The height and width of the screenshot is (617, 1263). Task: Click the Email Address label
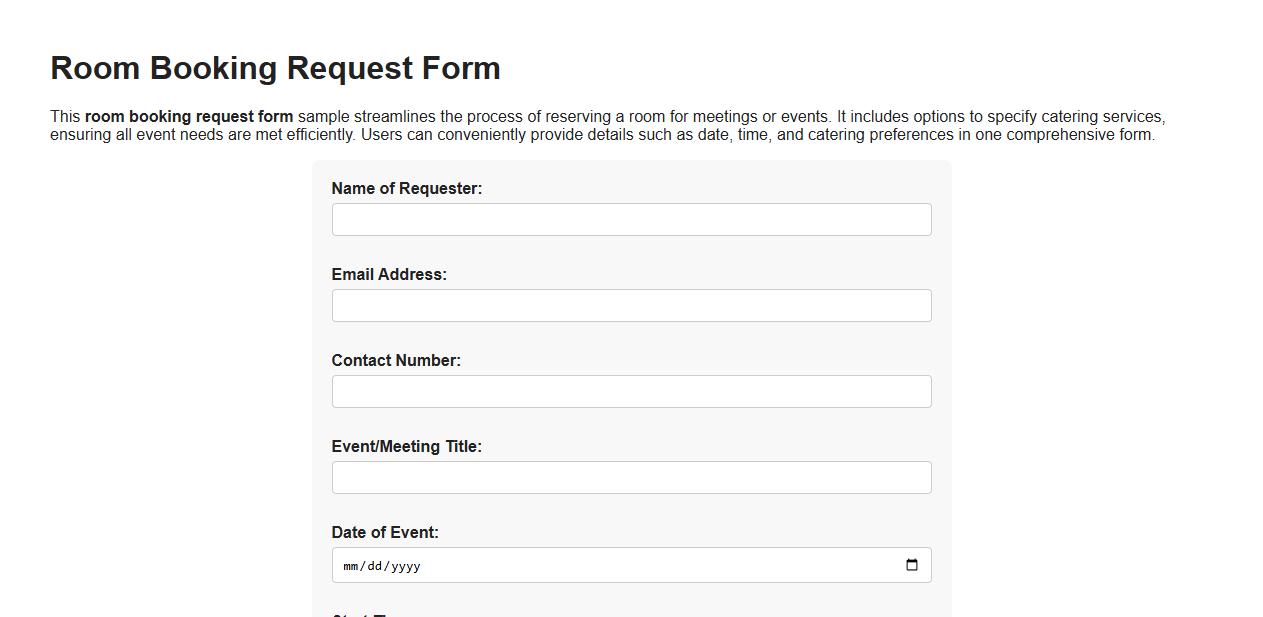pyautogui.click(x=389, y=274)
